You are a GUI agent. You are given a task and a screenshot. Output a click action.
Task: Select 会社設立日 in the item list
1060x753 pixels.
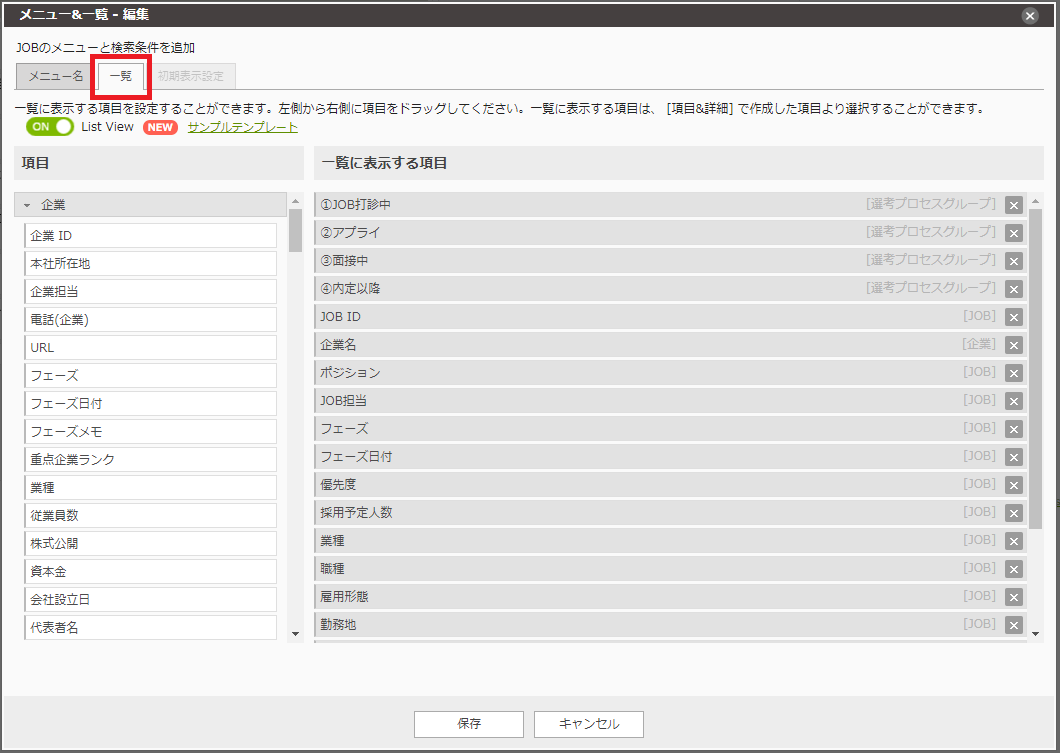(x=151, y=600)
